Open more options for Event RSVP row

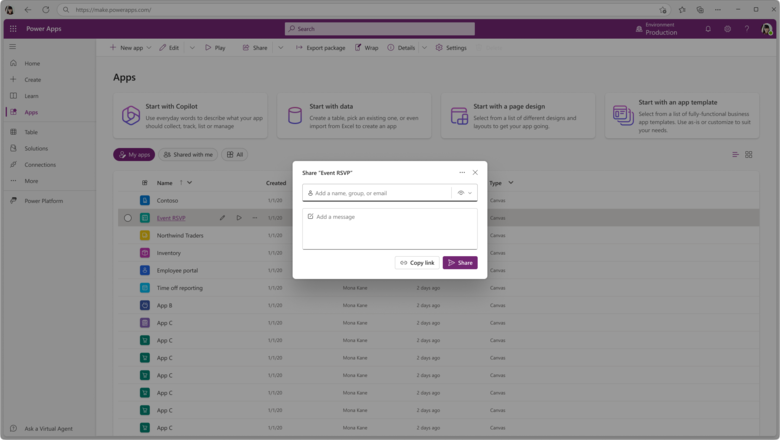click(x=255, y=218)
